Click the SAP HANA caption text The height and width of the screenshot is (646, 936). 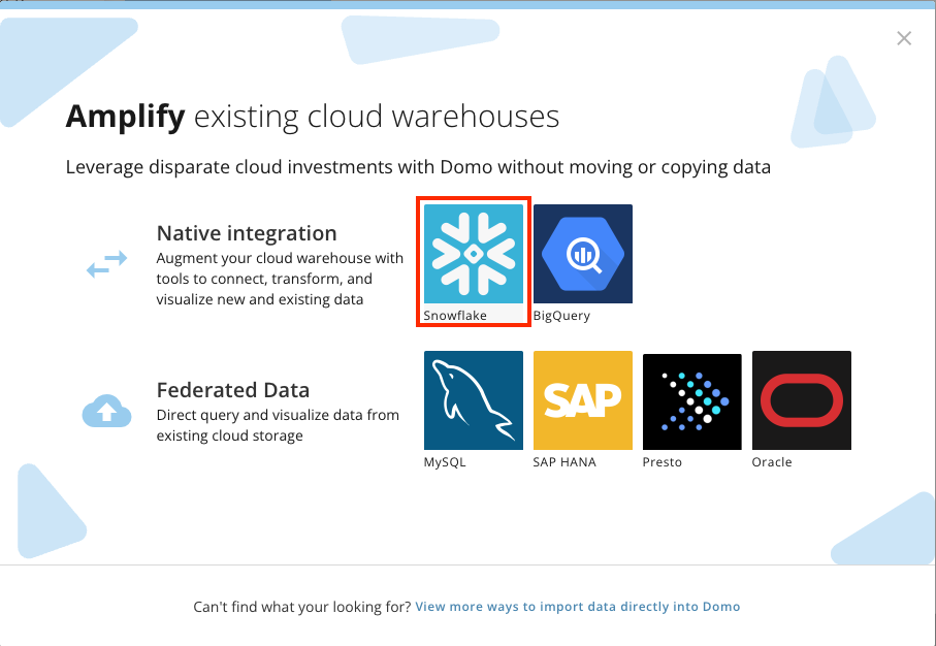[x=565, y=463]
